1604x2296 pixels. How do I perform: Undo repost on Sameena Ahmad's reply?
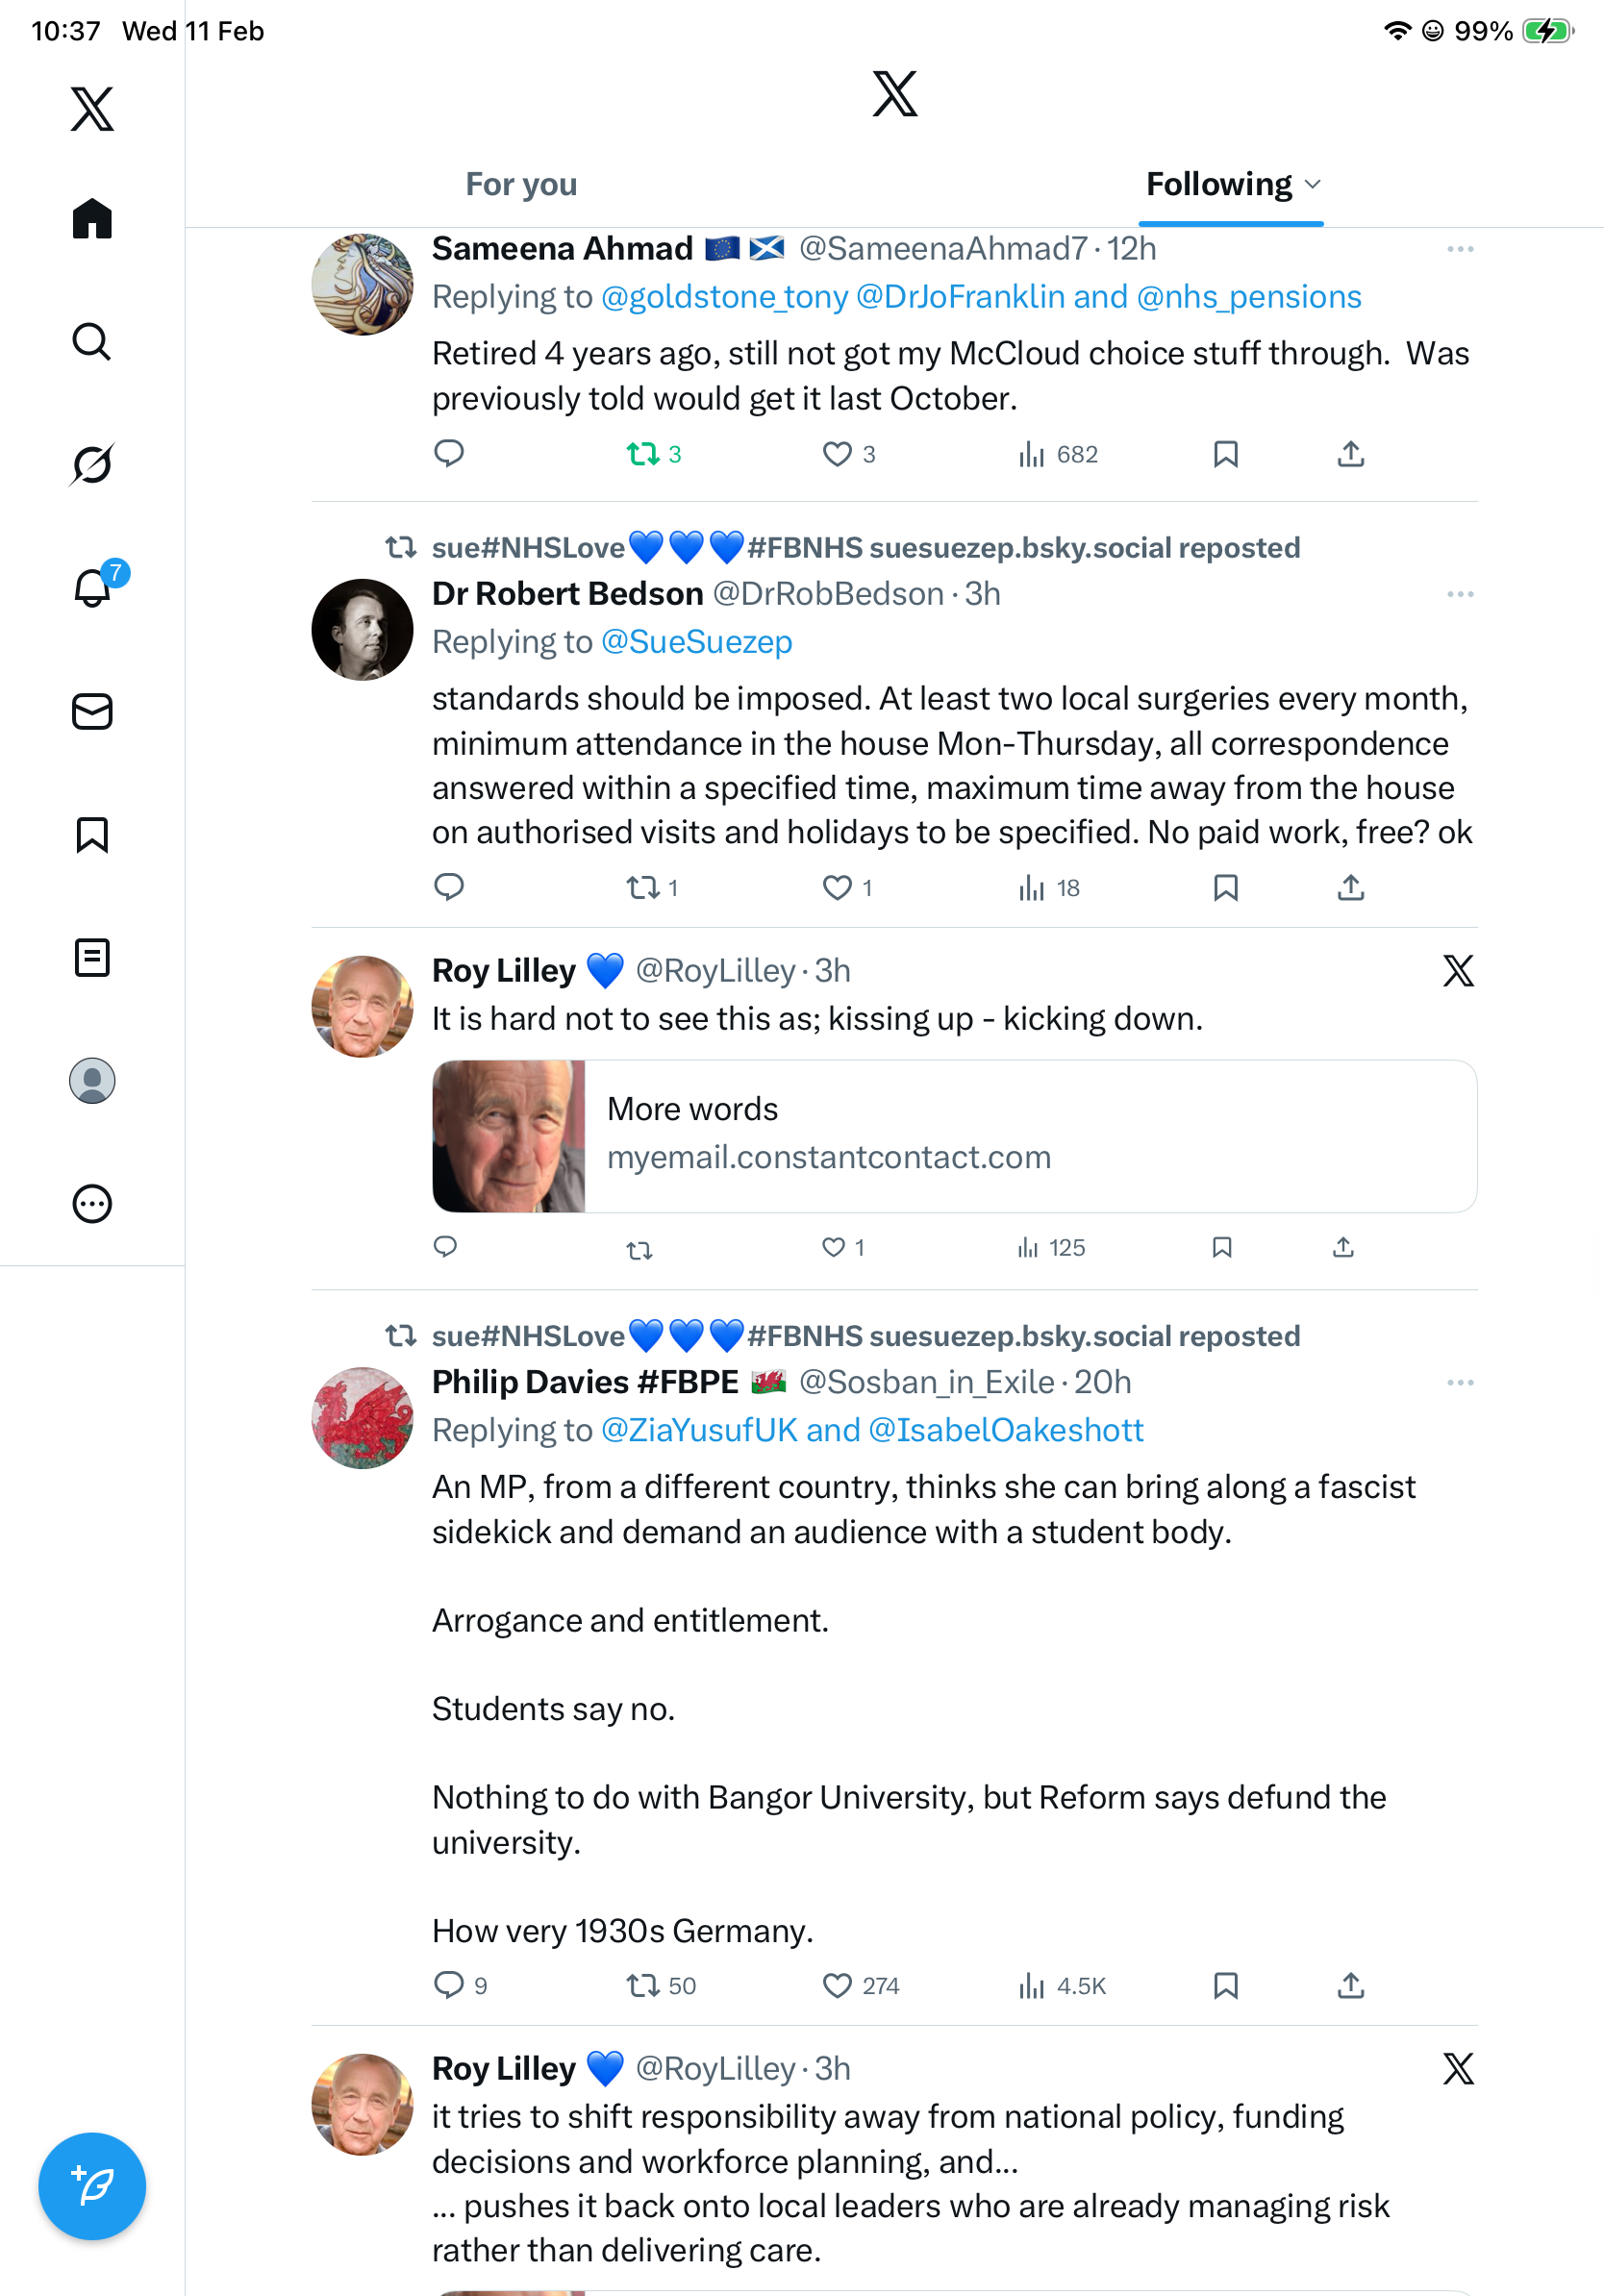(643, 455)
